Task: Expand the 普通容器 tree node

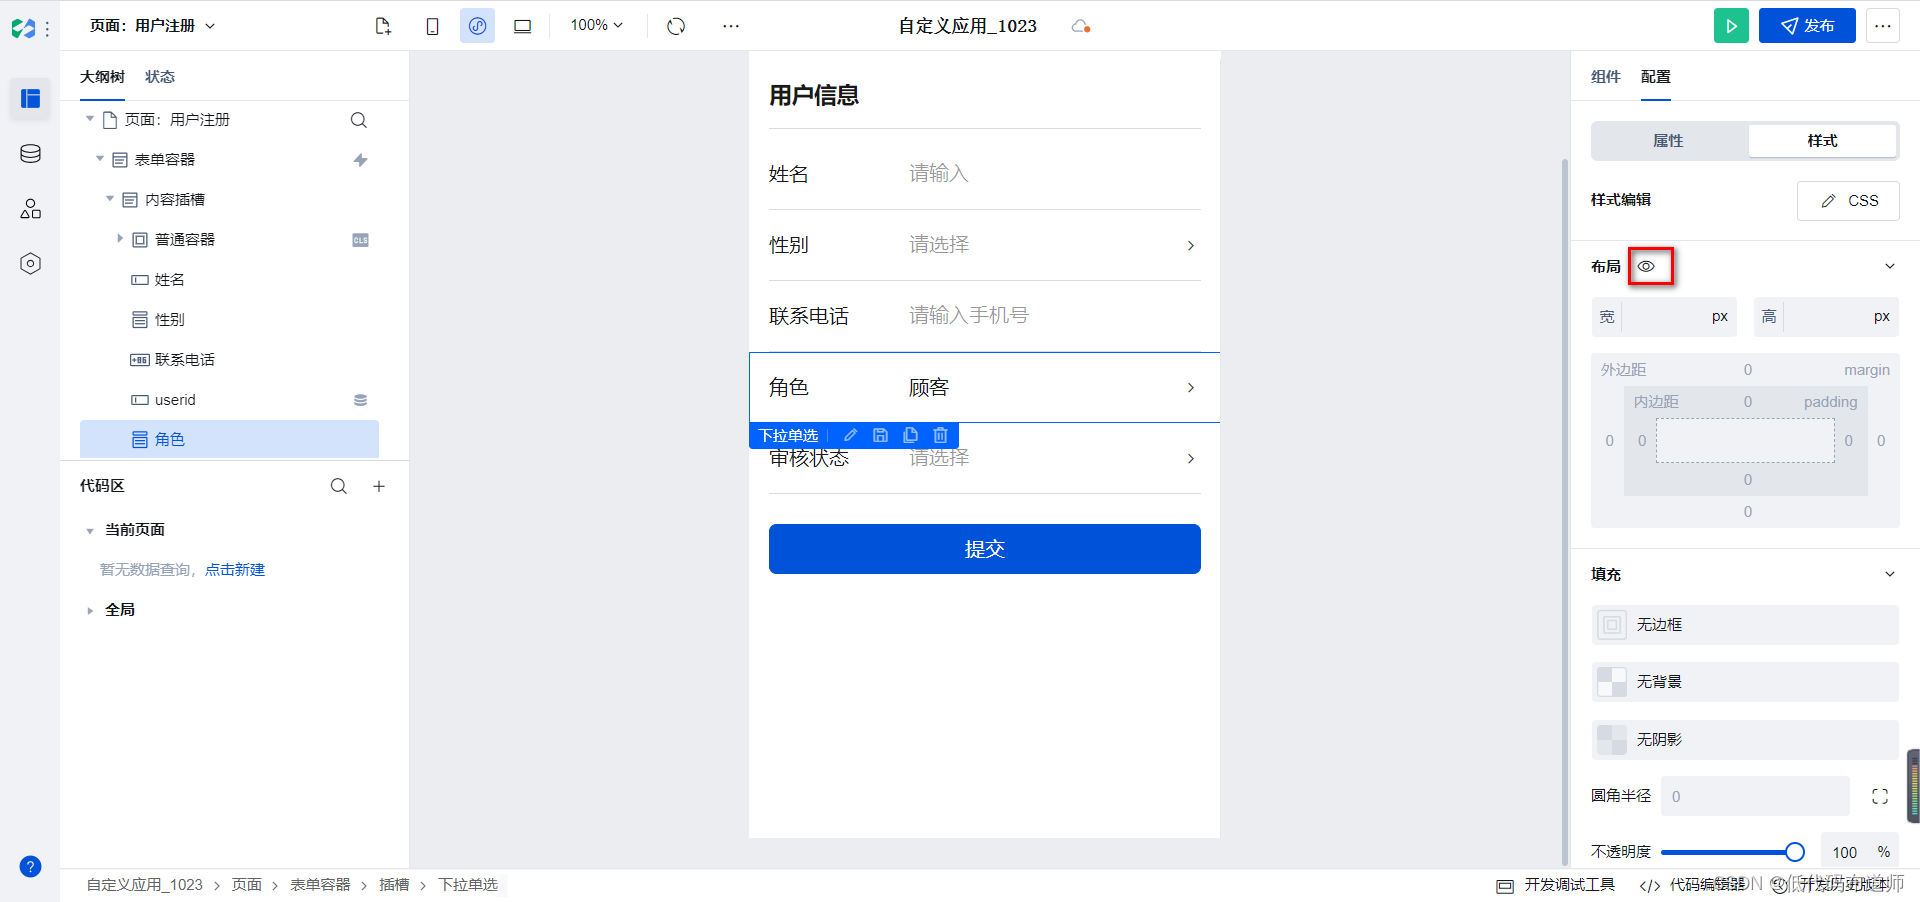Action: click(x=120, y=239)
